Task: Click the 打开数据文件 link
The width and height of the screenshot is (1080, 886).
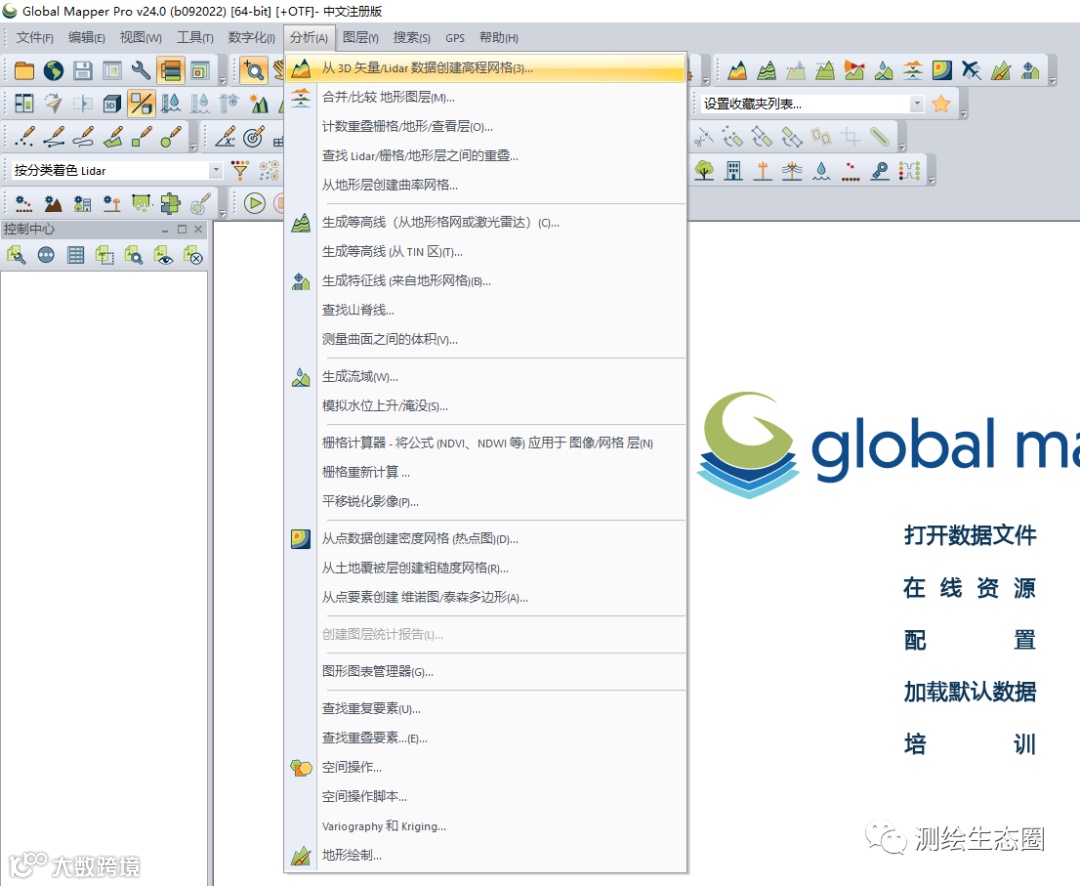Action: (x=970, y=535)
